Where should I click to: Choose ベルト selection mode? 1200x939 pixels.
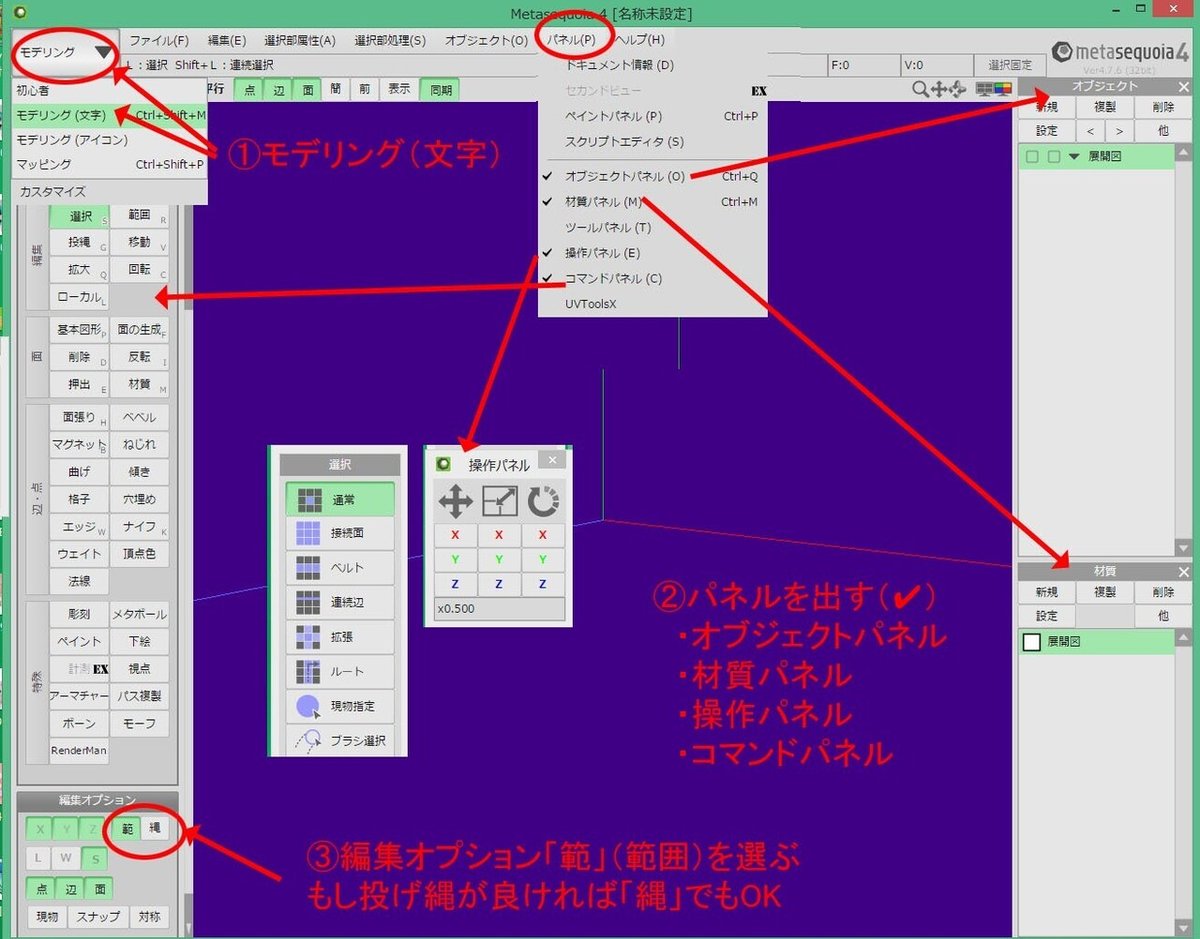pos(341,568)
